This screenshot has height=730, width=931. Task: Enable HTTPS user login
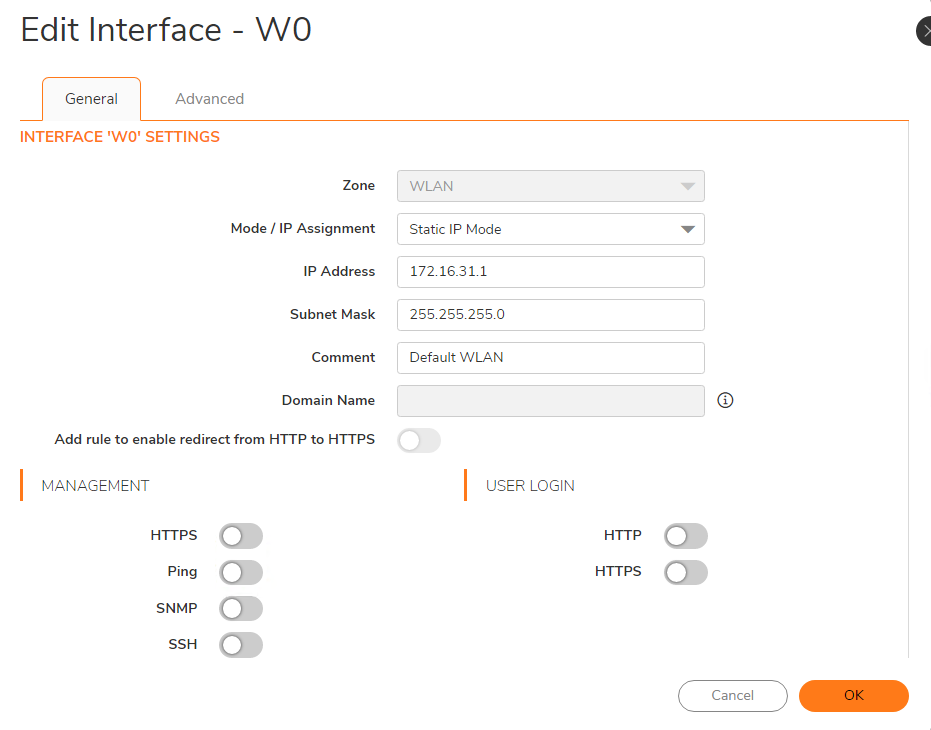(686, 573)
